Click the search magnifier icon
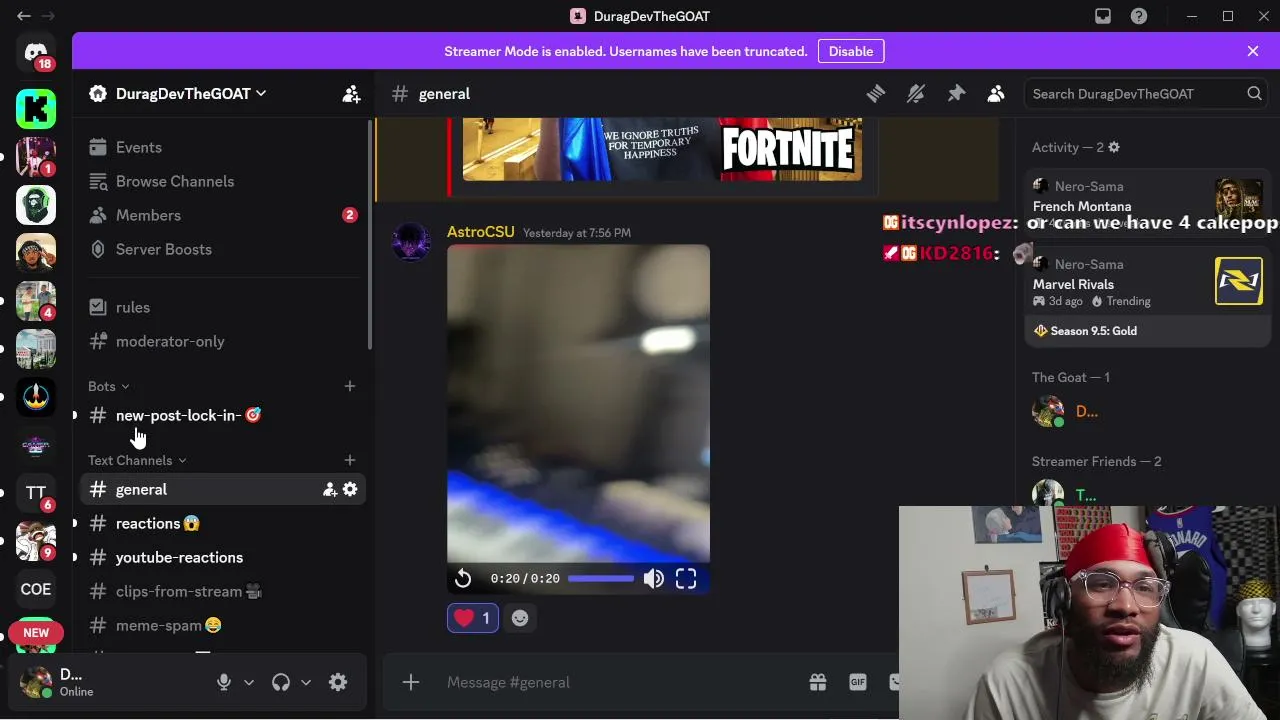This screenshot has height=720, width=1280. click(1254, 94)
